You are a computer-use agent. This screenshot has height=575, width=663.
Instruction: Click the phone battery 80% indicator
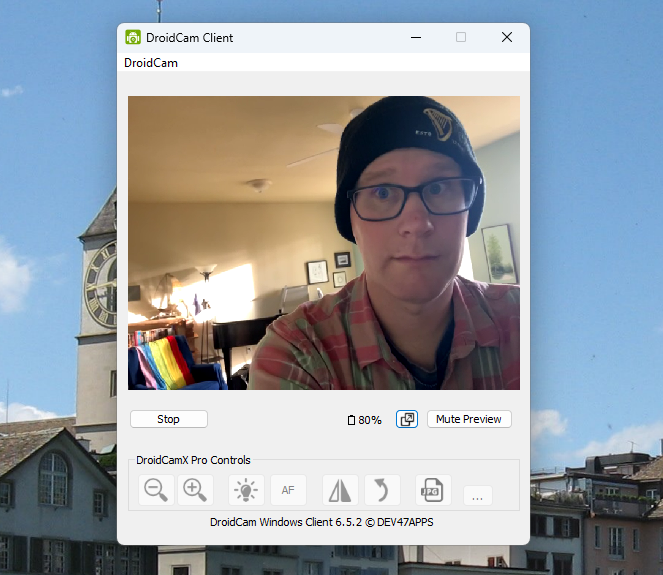[364, 420]
